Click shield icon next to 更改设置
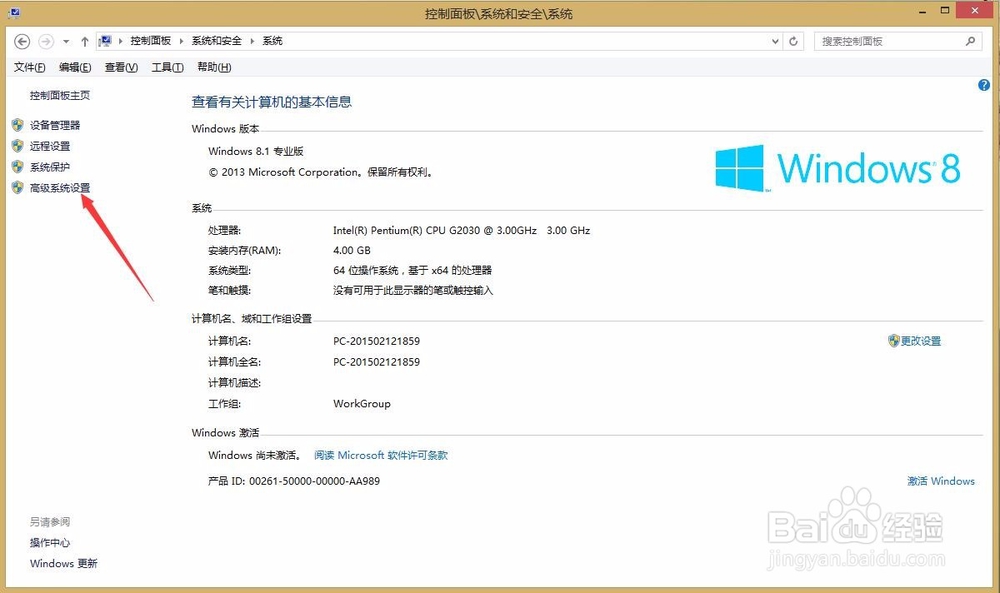Viewport: 1000px width, 593px height. point(893,341)
